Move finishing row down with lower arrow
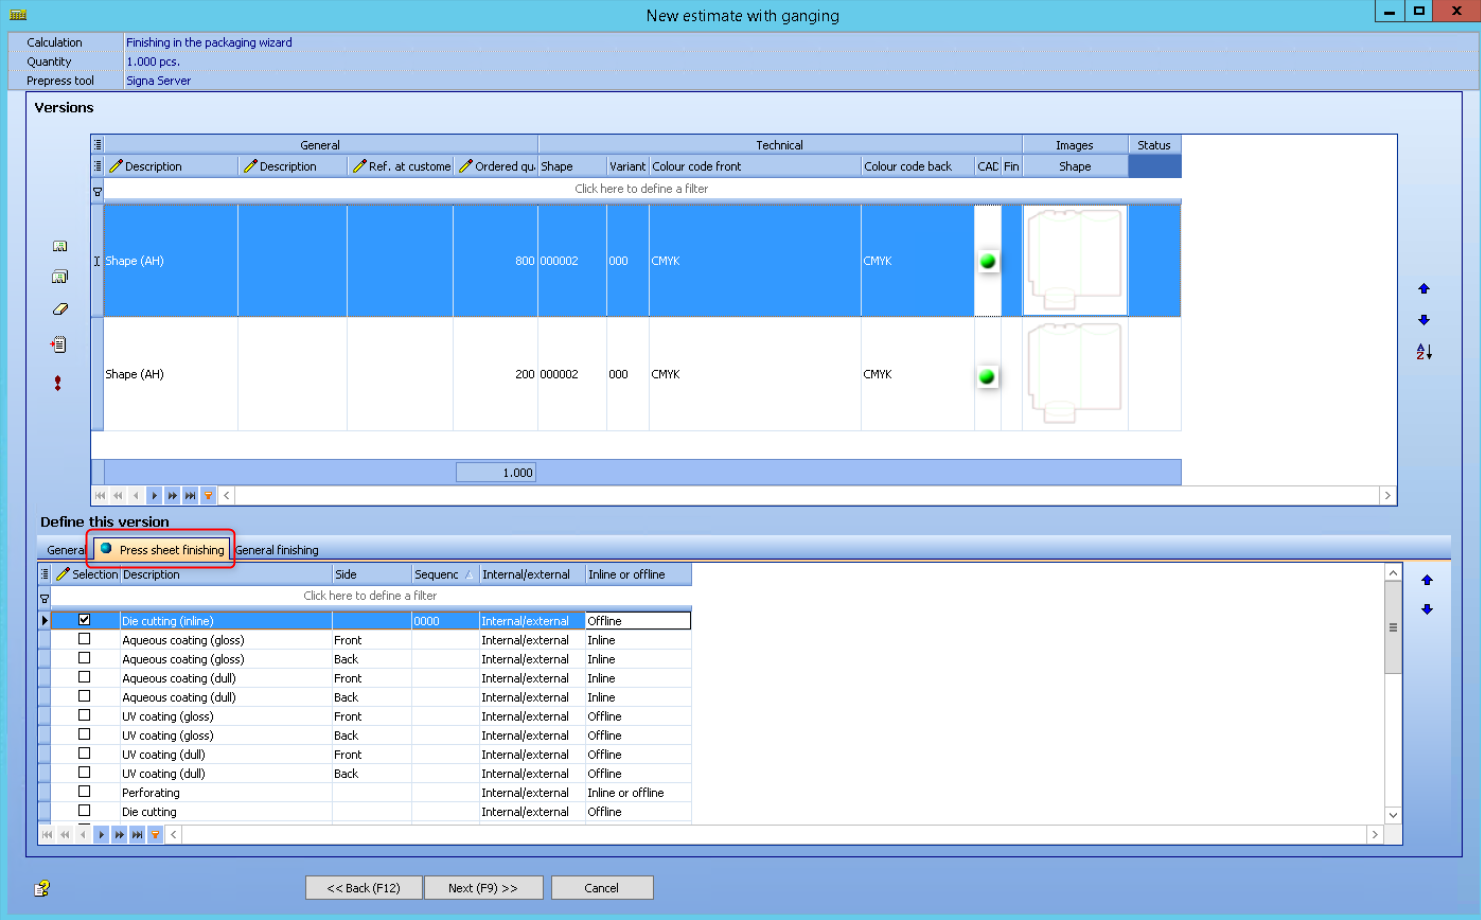 tap(1427, 609)
